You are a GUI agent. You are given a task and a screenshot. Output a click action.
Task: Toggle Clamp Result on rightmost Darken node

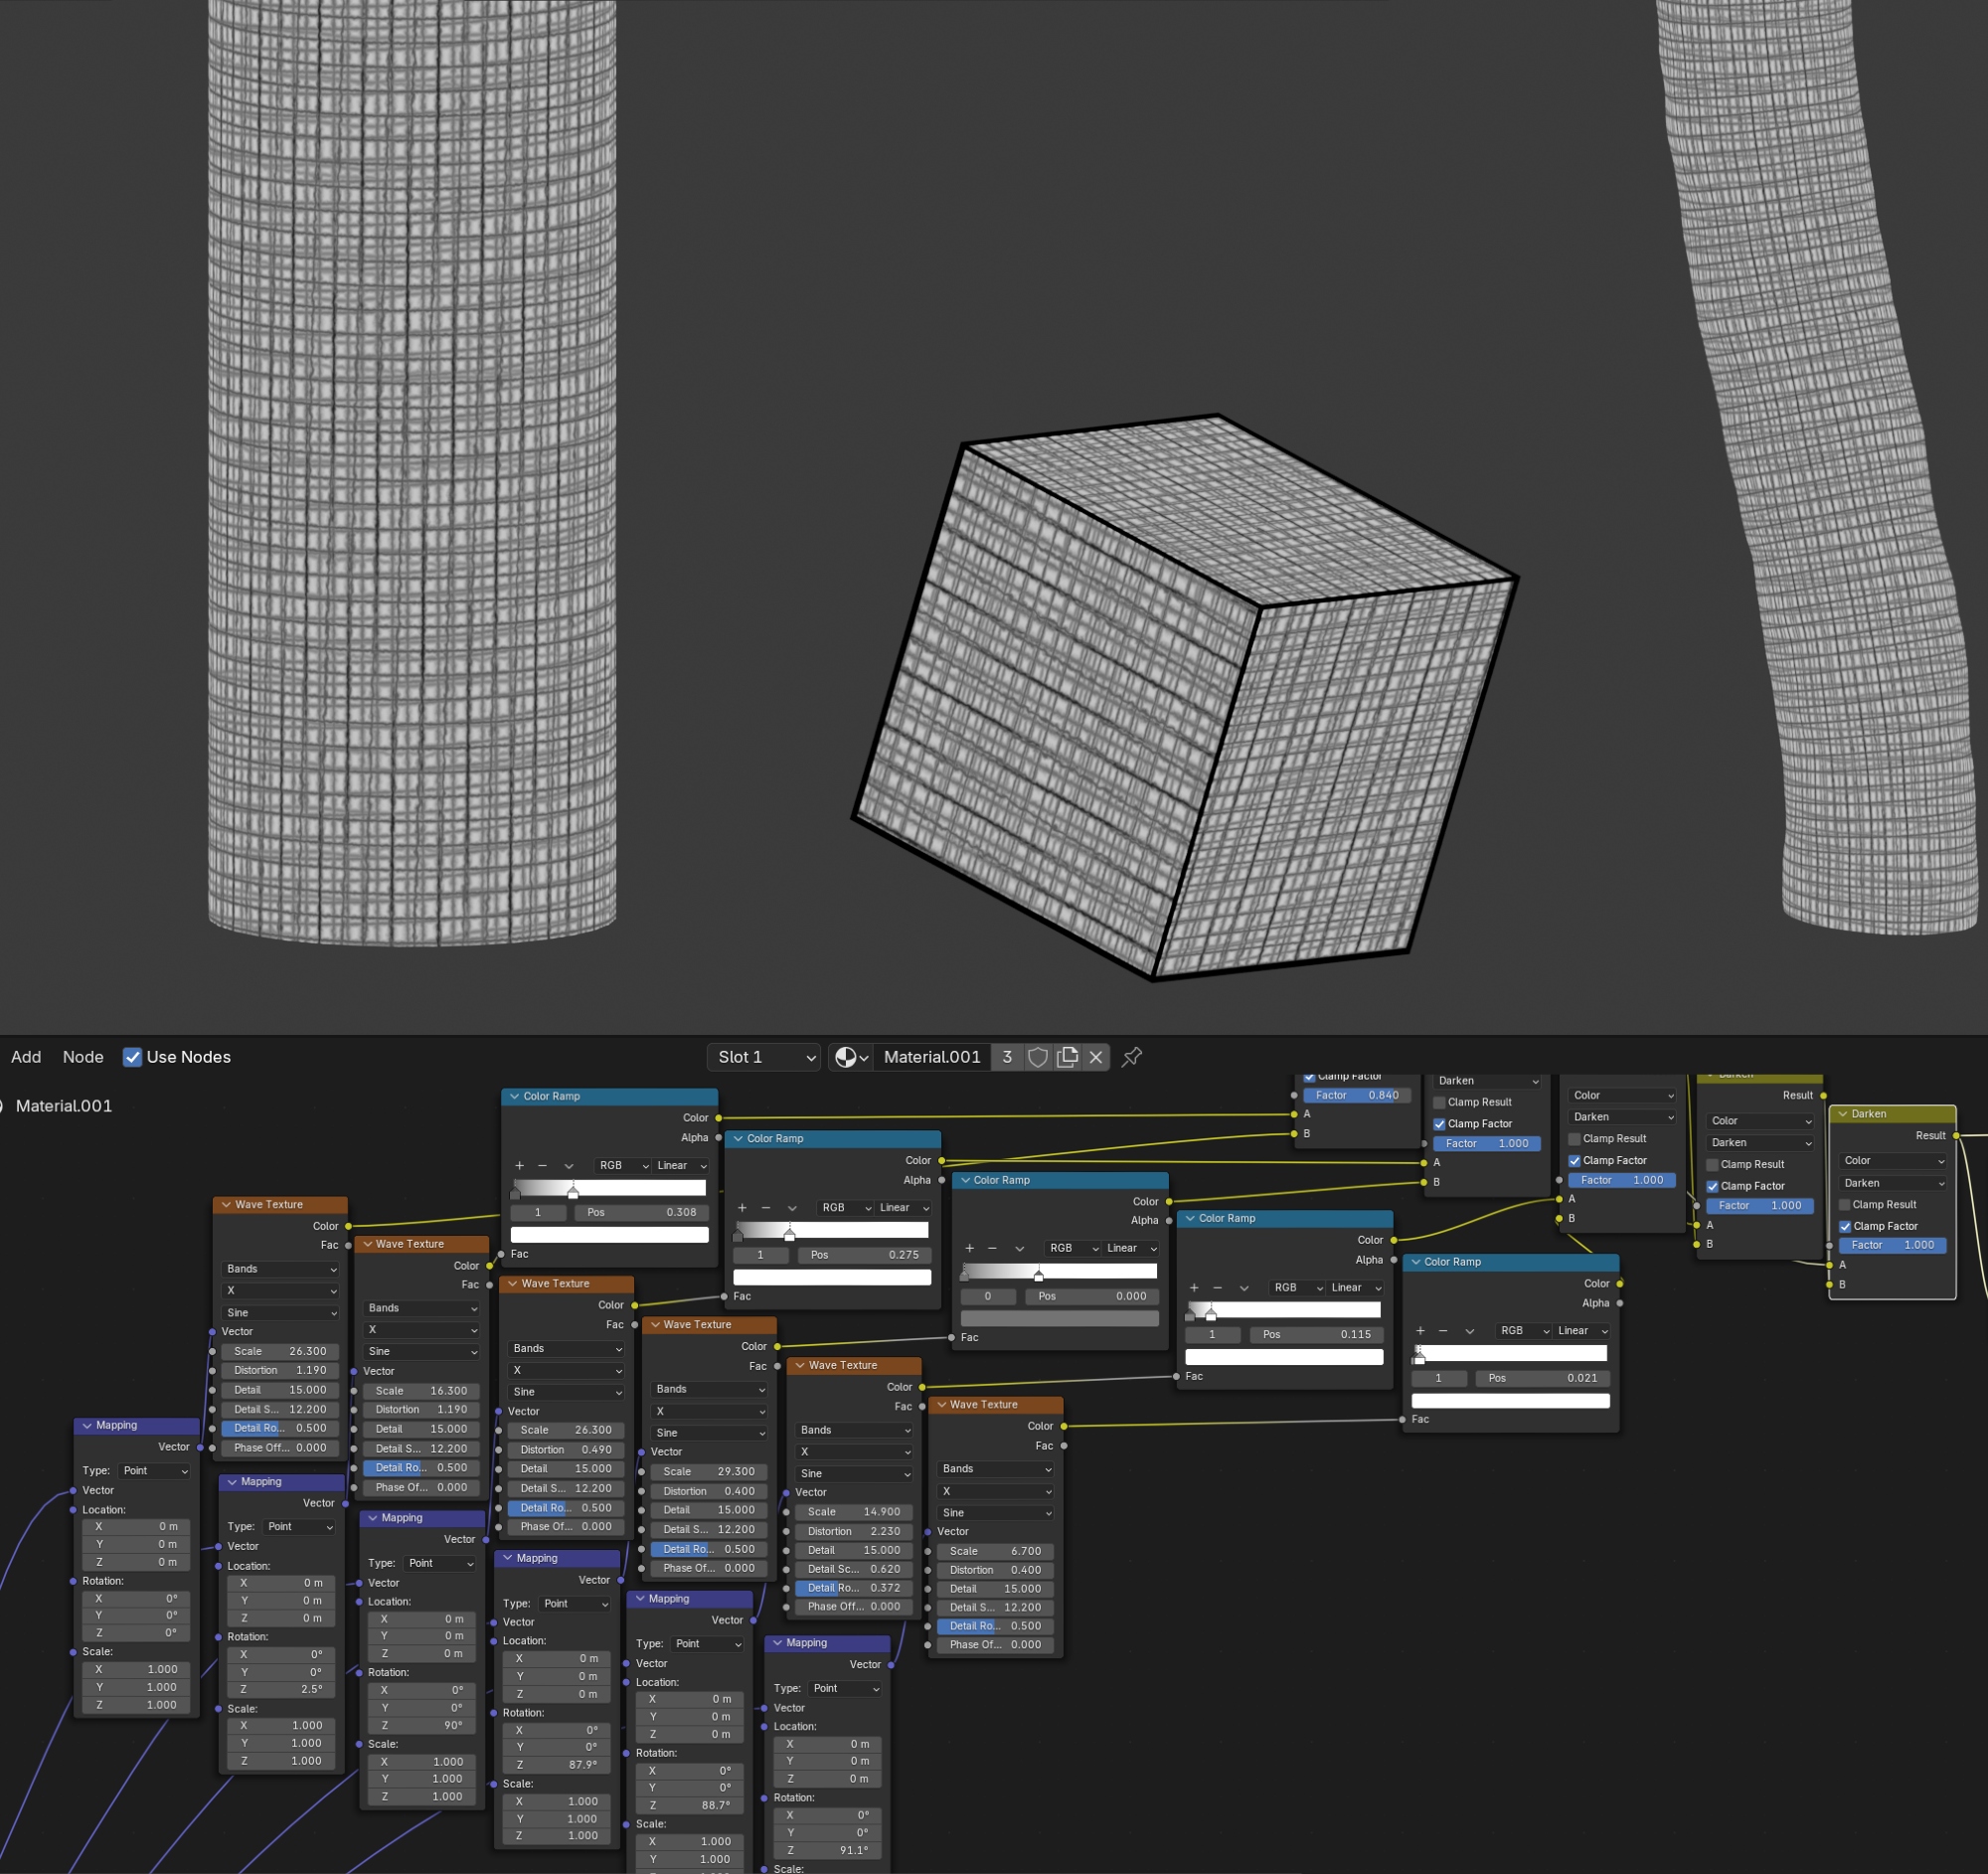point(1845,1205)
